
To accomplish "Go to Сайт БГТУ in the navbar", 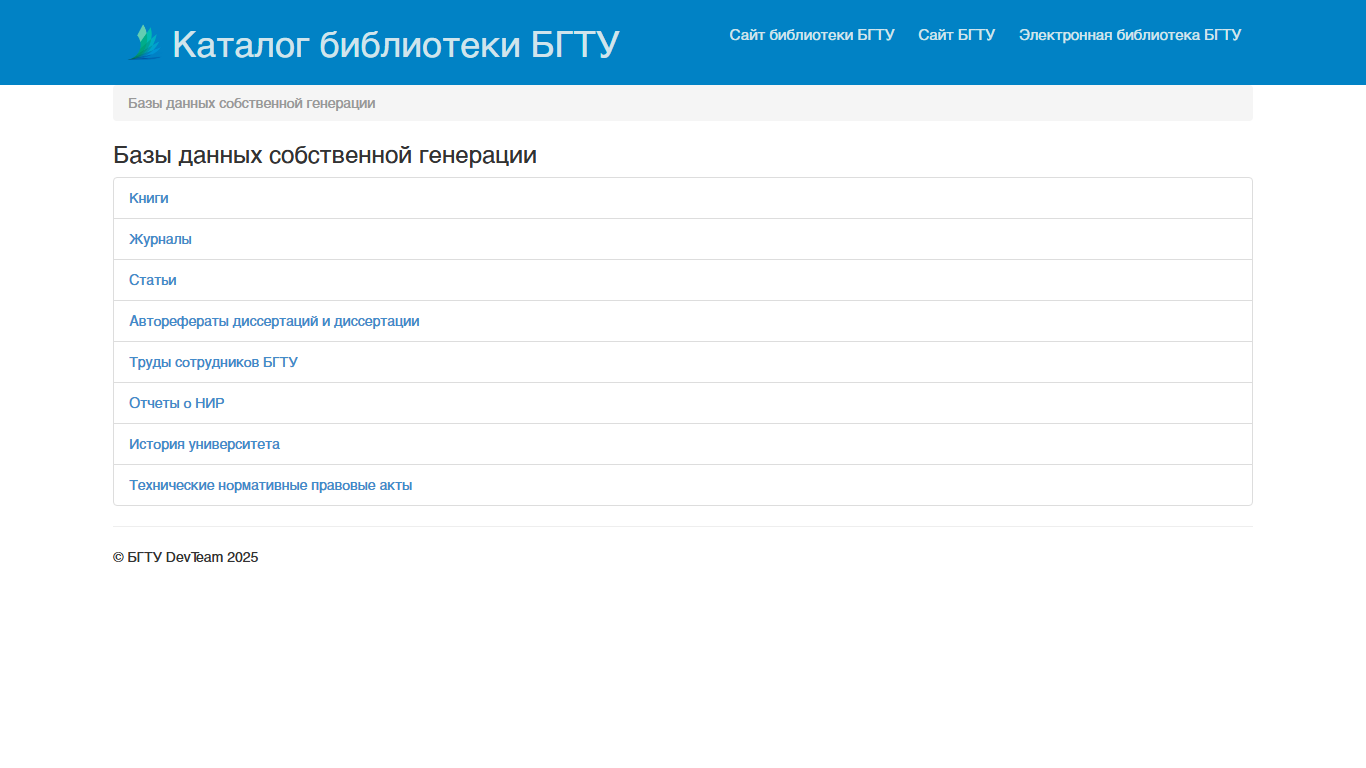I will click(957, 35).
